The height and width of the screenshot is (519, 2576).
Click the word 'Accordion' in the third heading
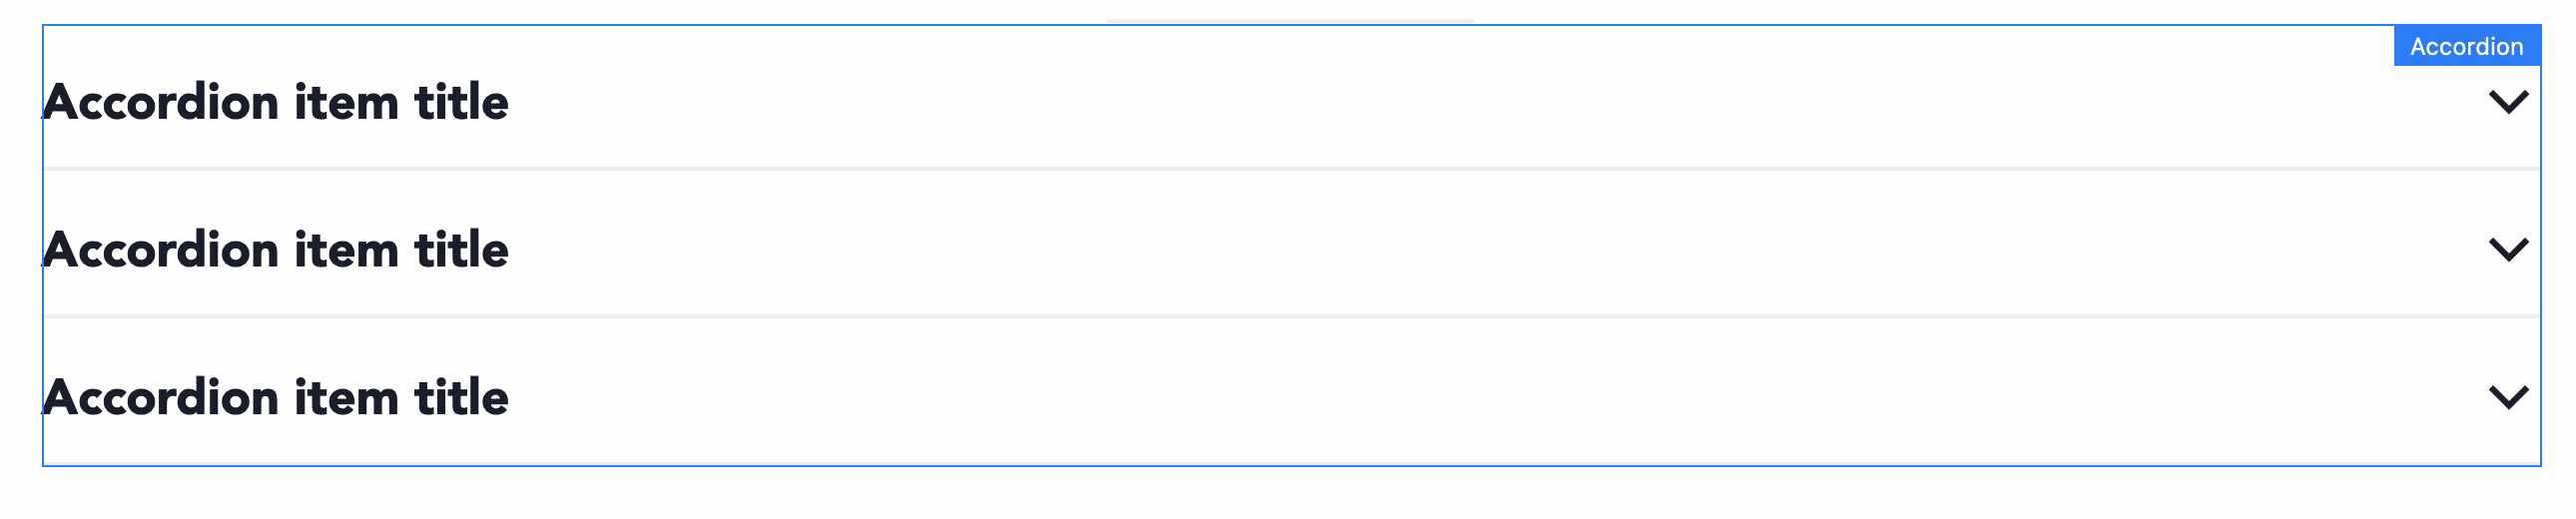pyautogui.click(x=160, y=397)
